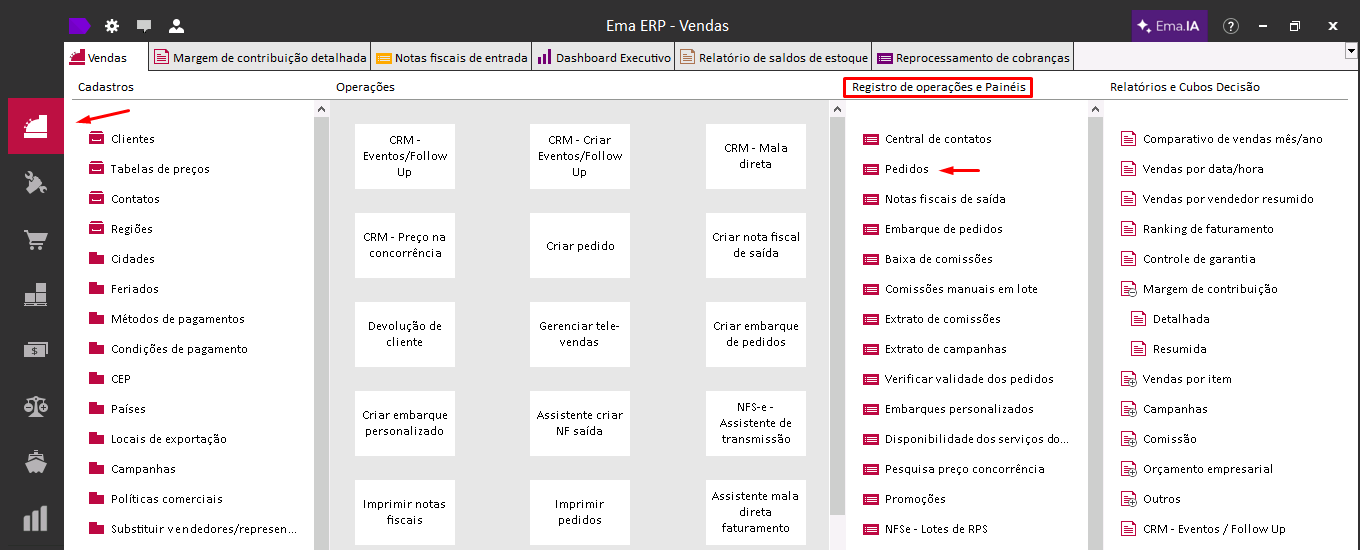Open the settings gear in title bar
This screenshot has width=1360, height=550.
click(x=112, y=26)
